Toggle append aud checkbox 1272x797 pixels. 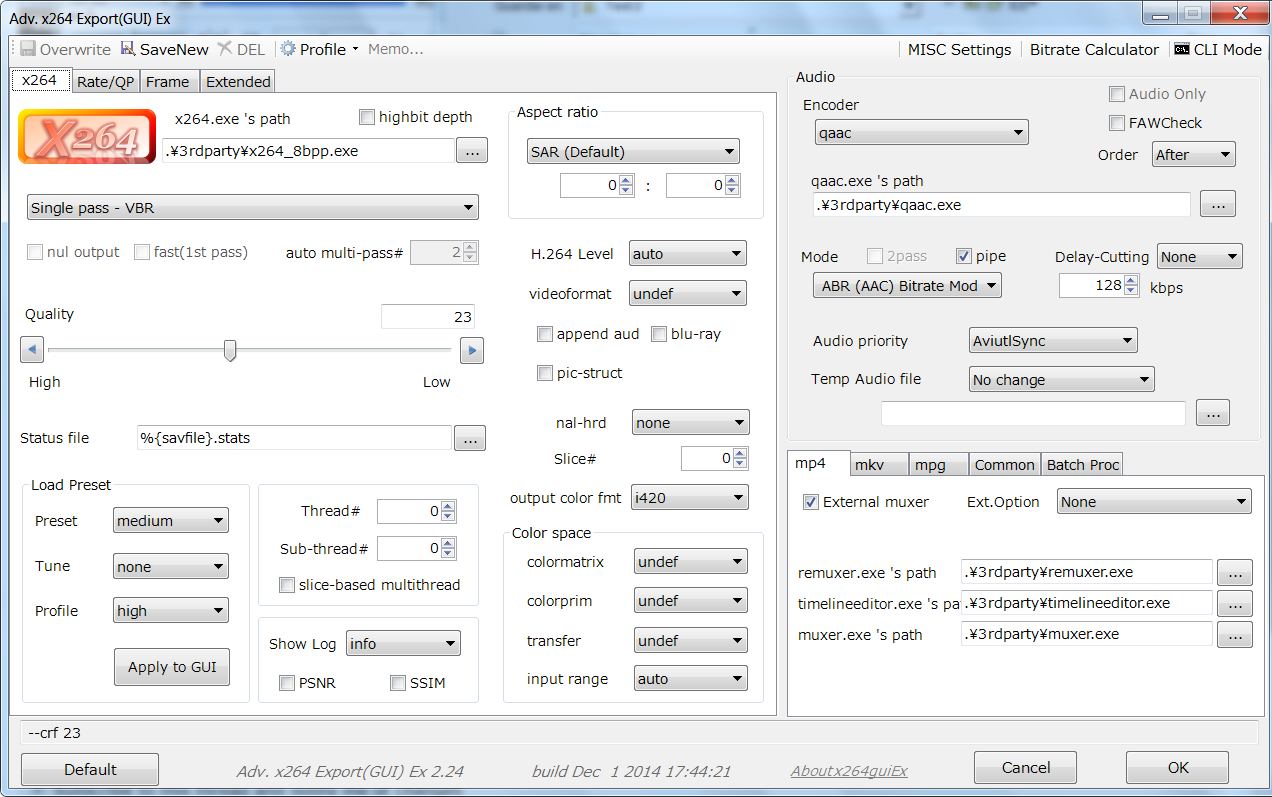tap(545, 334)
